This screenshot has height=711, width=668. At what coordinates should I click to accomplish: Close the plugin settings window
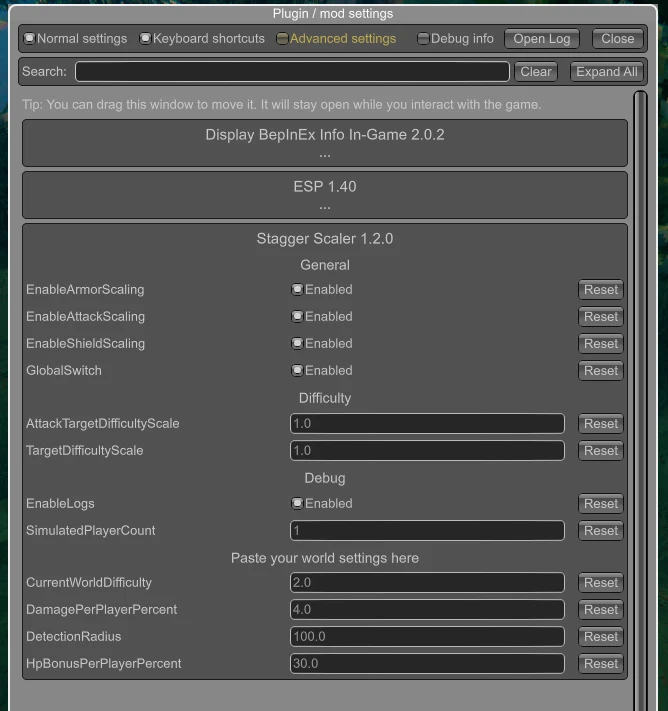point(618,39)
